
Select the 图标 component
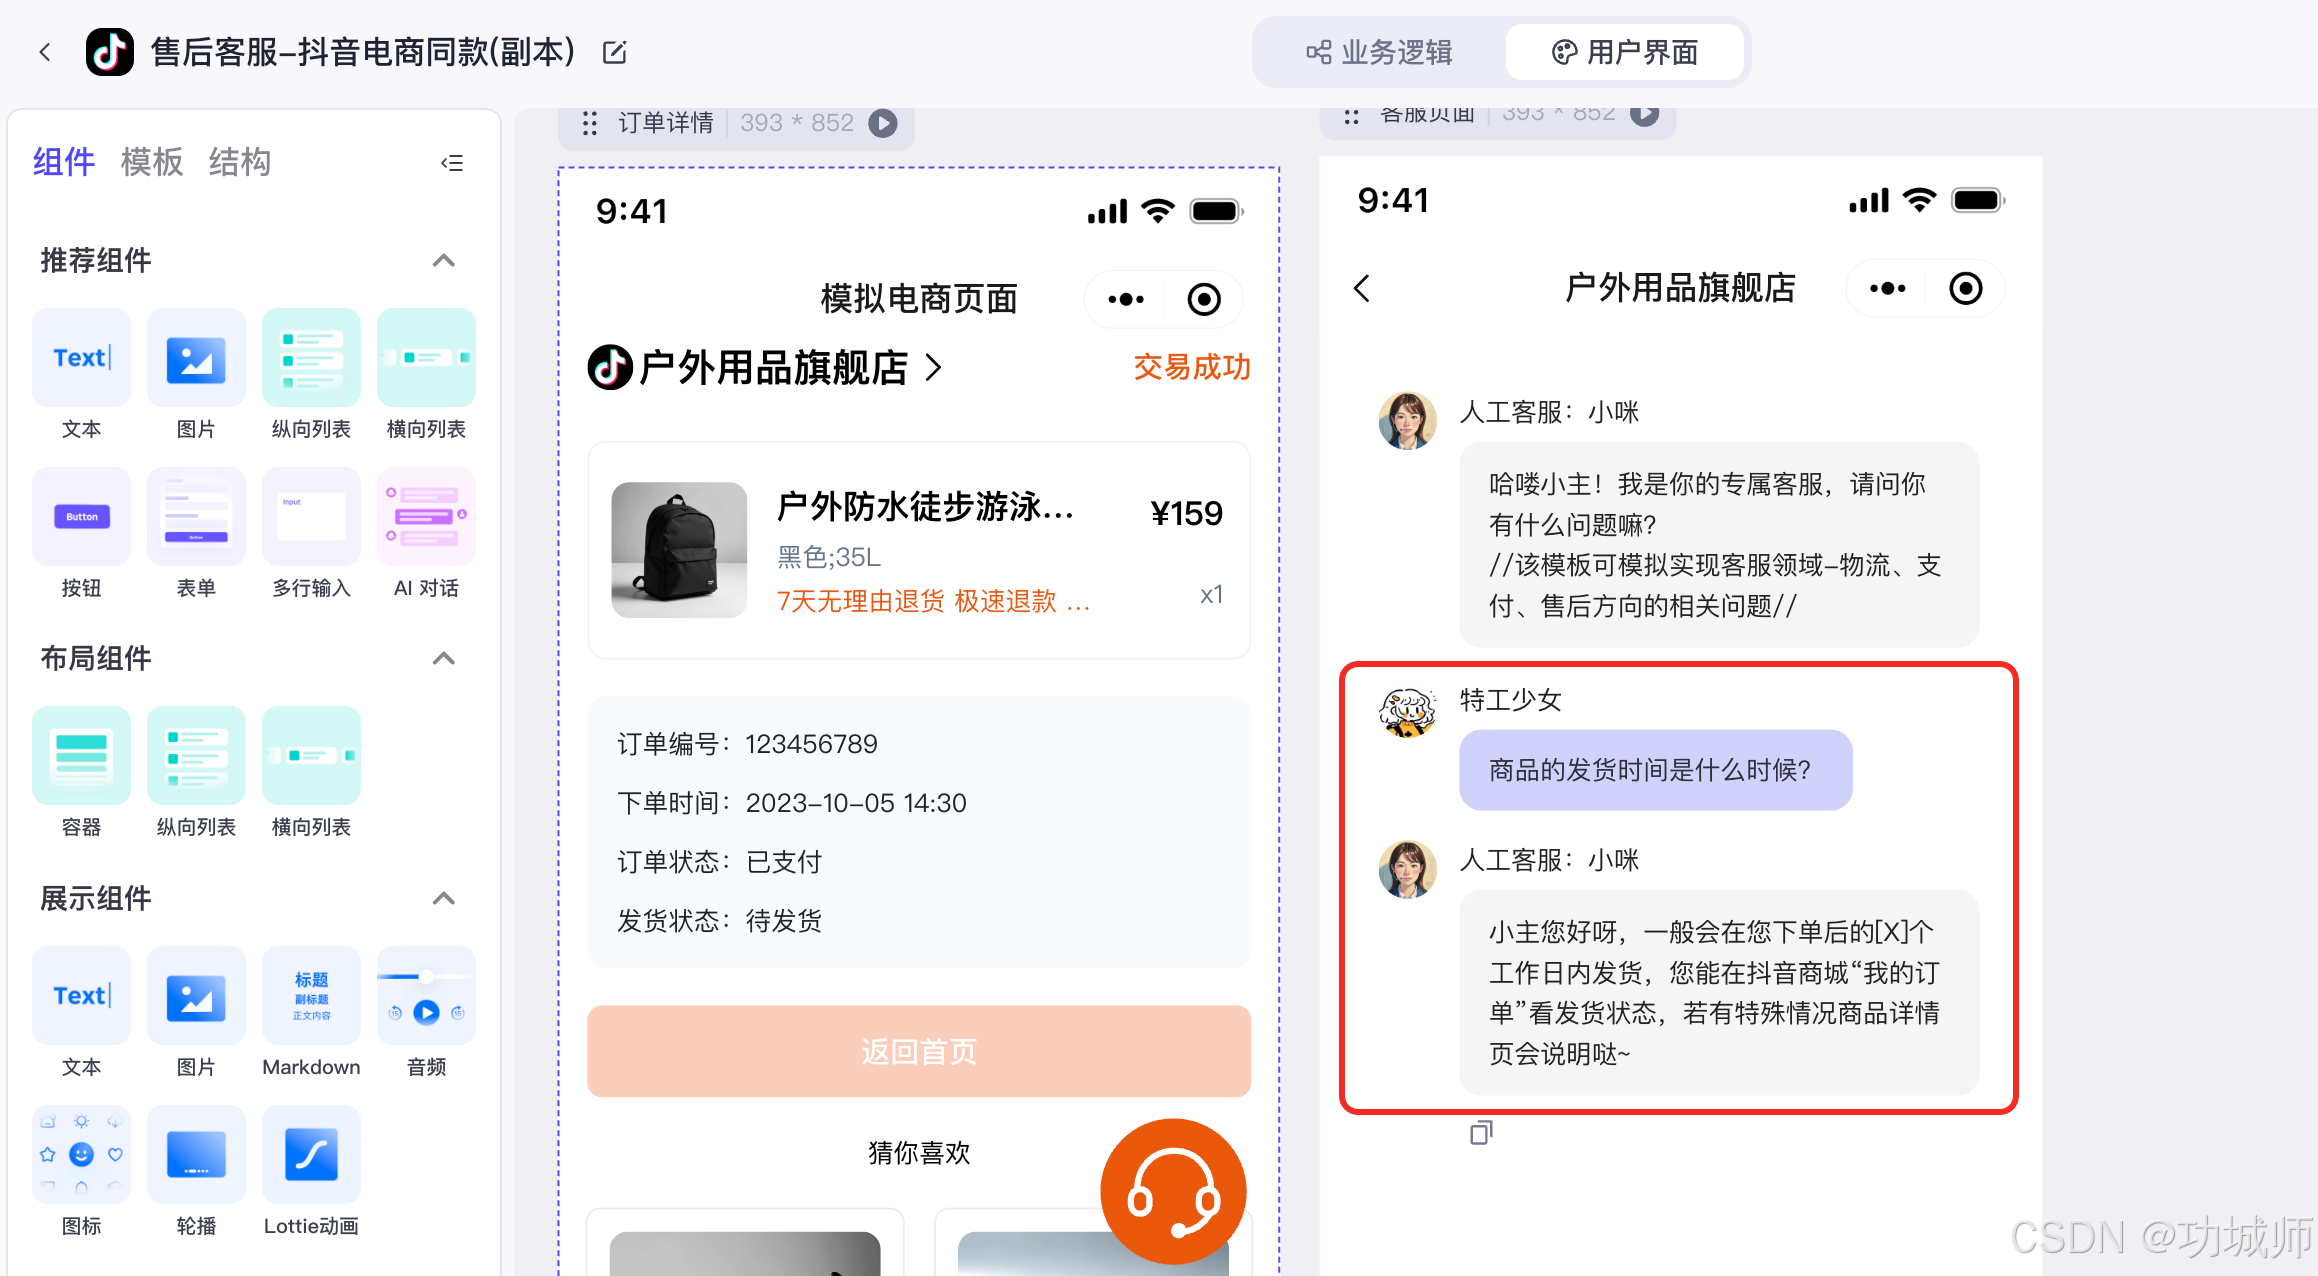click(81, 1171)
